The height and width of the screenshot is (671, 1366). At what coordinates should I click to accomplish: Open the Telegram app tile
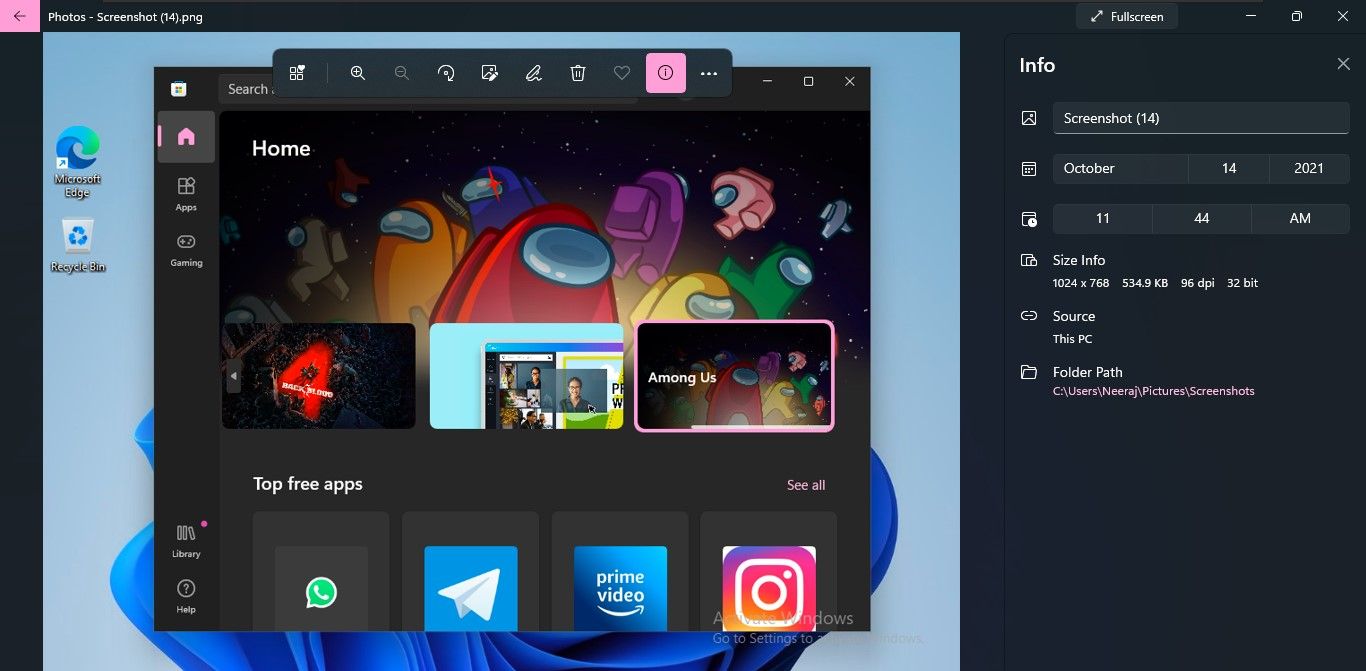(x=471, y=572)
